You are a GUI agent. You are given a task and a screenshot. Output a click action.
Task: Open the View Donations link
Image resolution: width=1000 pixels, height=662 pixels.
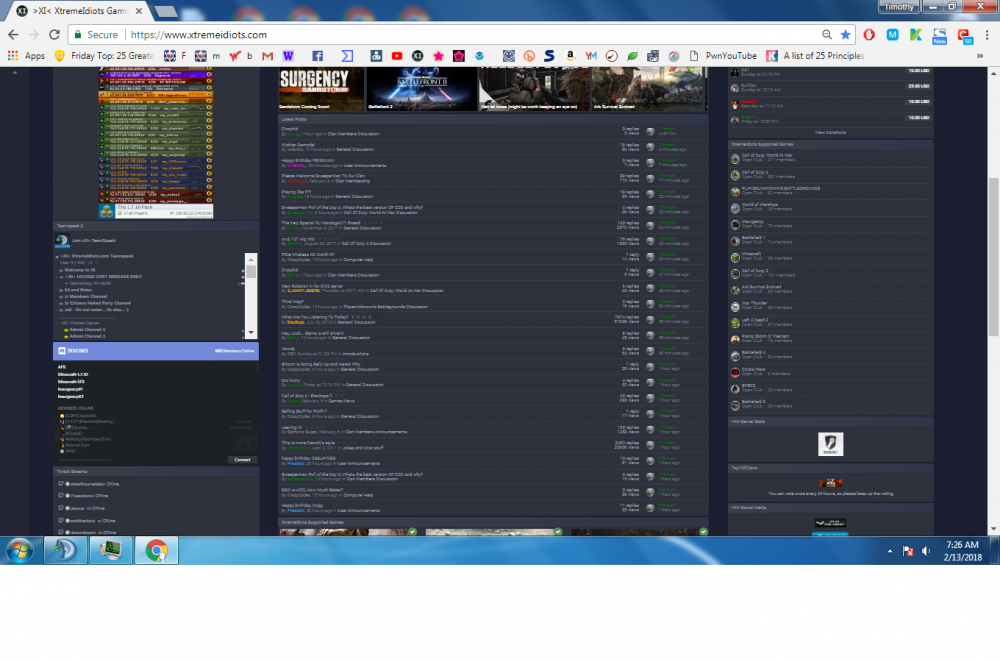pos(831,131)
